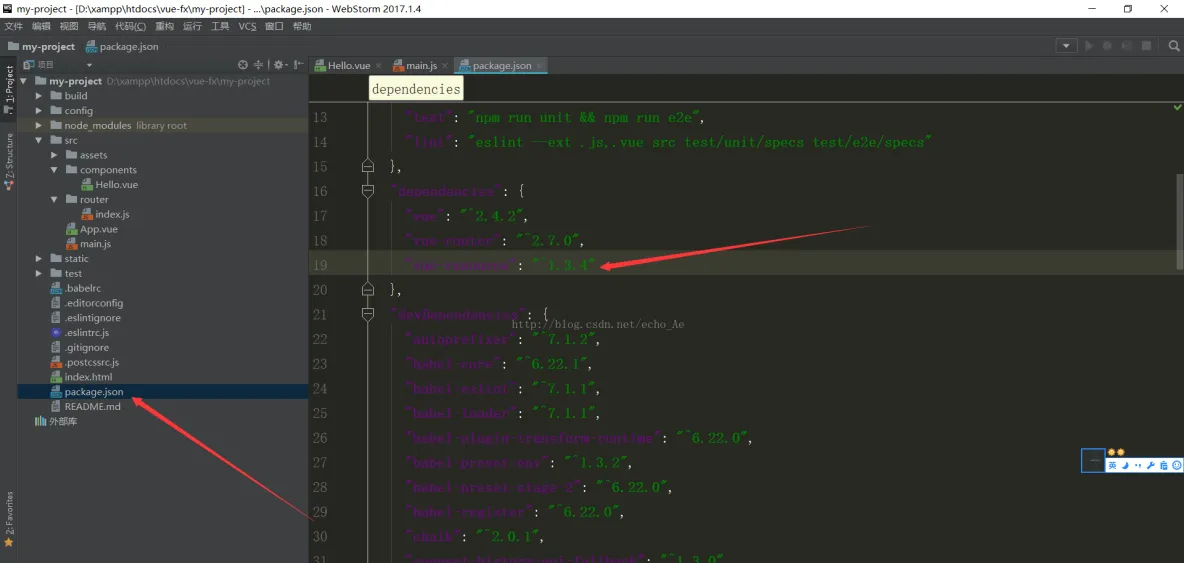Close the package.json tab
This screenshot has width=1184, height=563.
(x=541, y=66)
